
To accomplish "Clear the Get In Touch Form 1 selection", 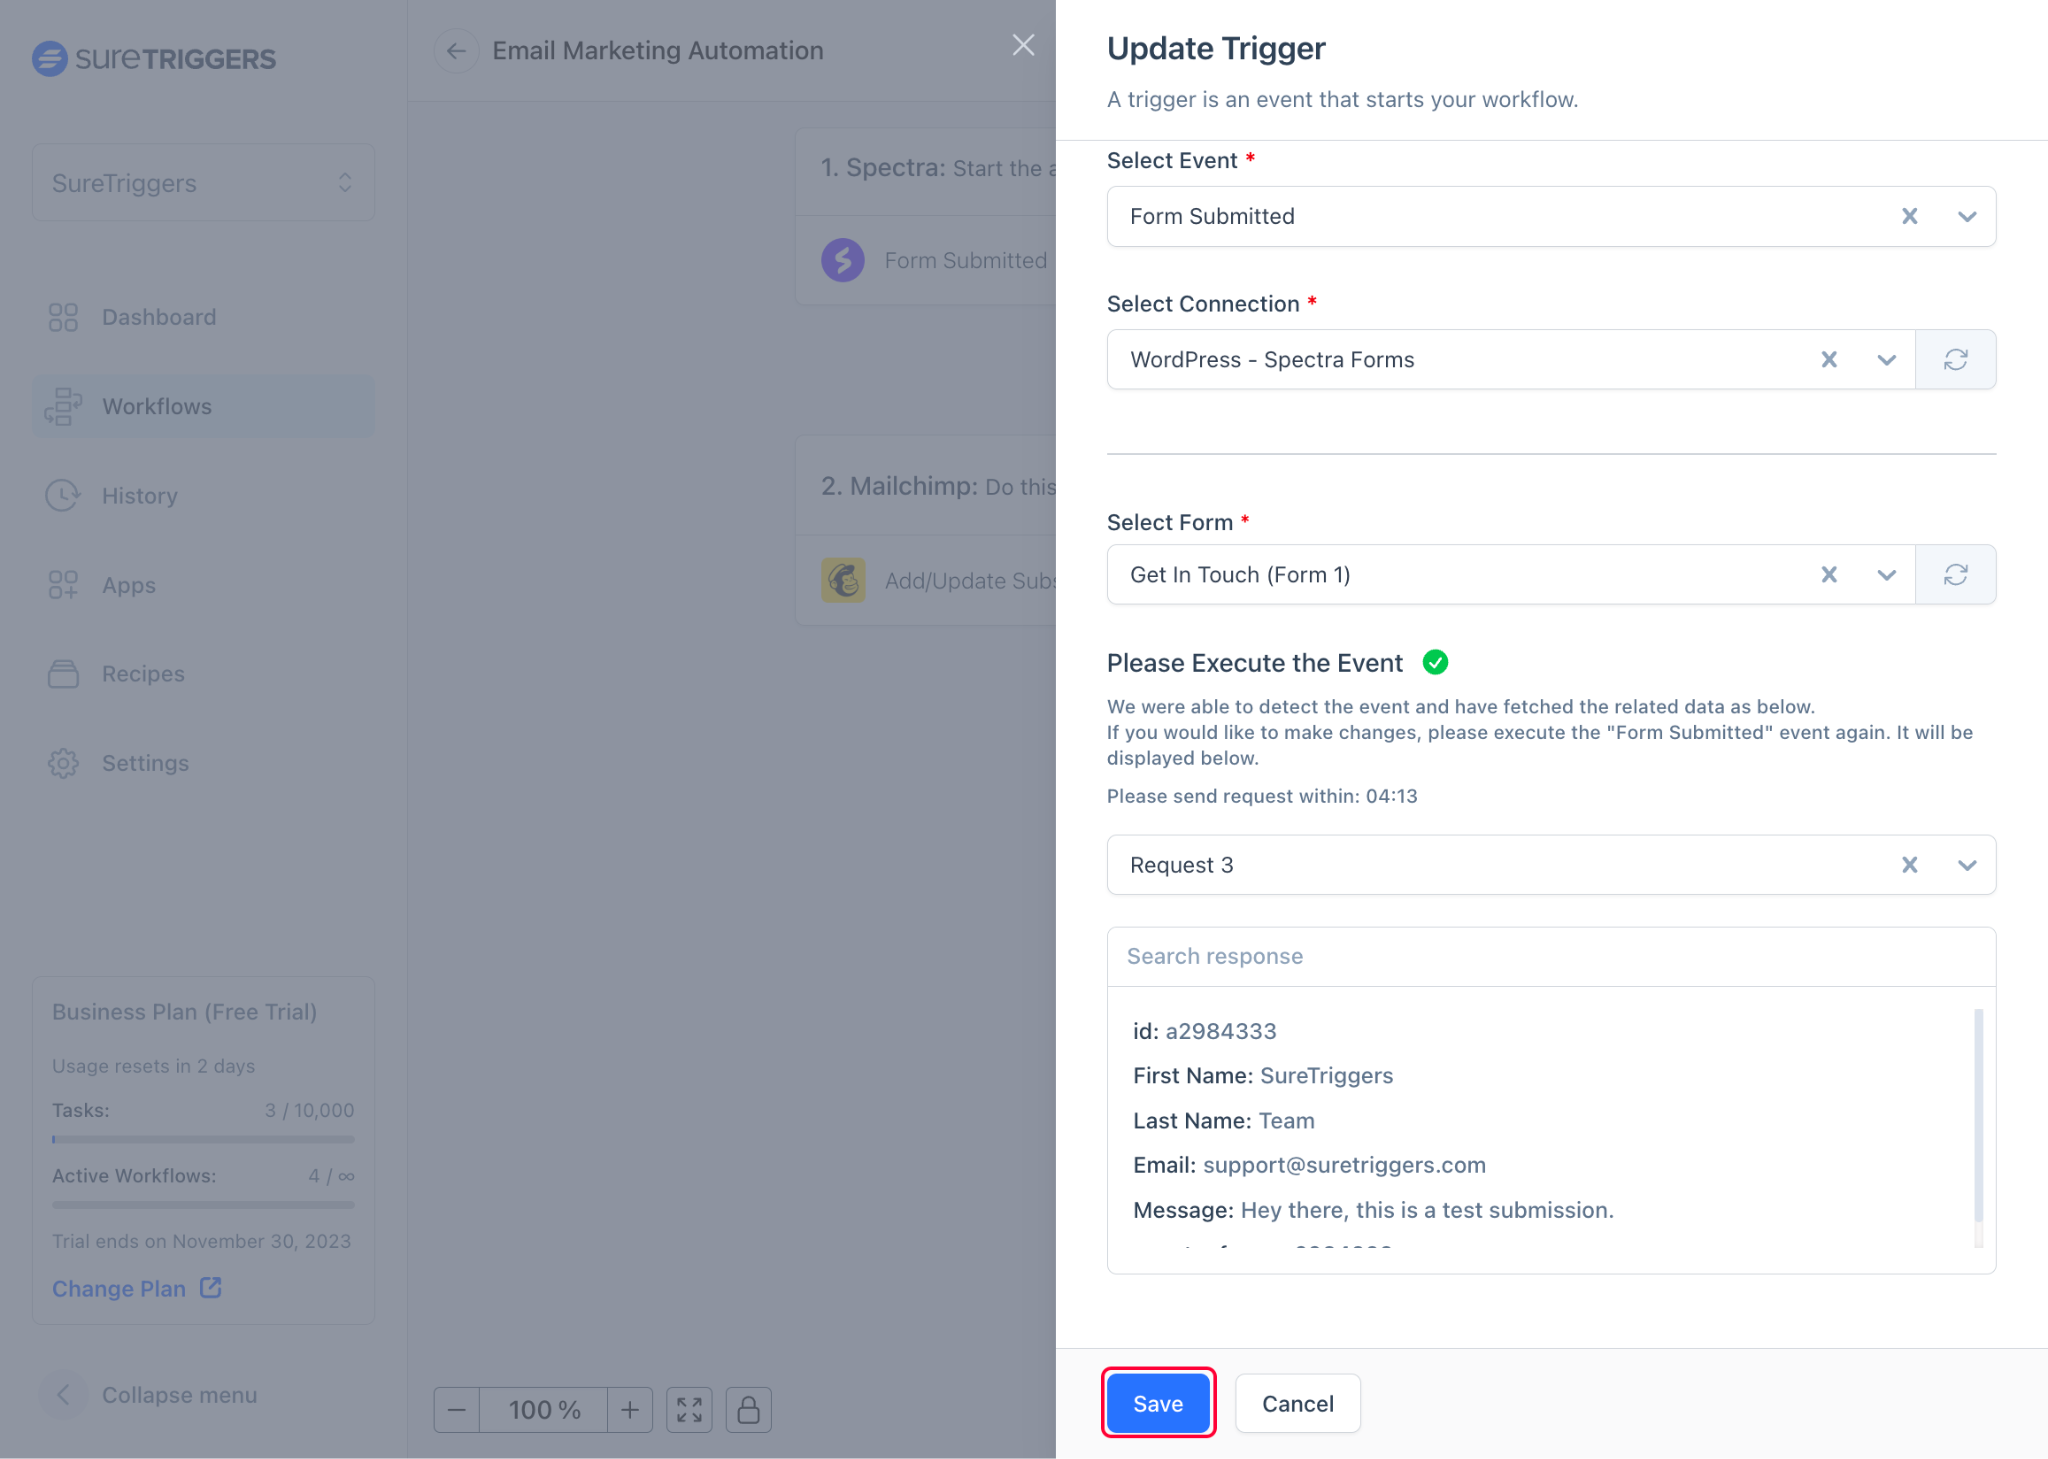I will pos(1825,573).
